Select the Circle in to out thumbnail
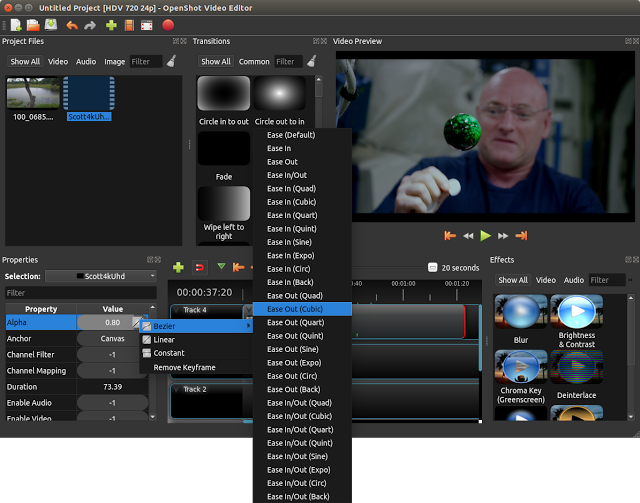The height and width of the screenshot is (503, 640). [224, 93]
